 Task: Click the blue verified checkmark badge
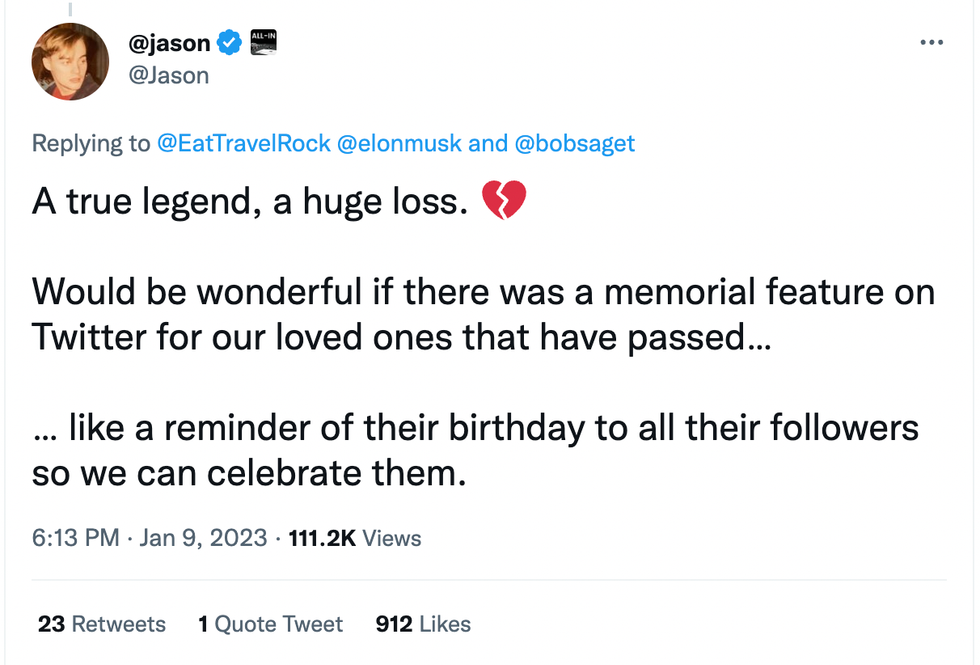coord(231,42)
